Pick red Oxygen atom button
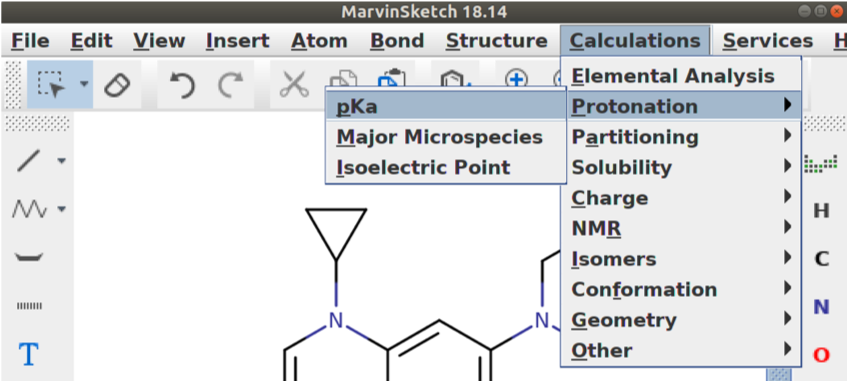The height and width of the screenshot is (381, 847). [x=821, y=356]
